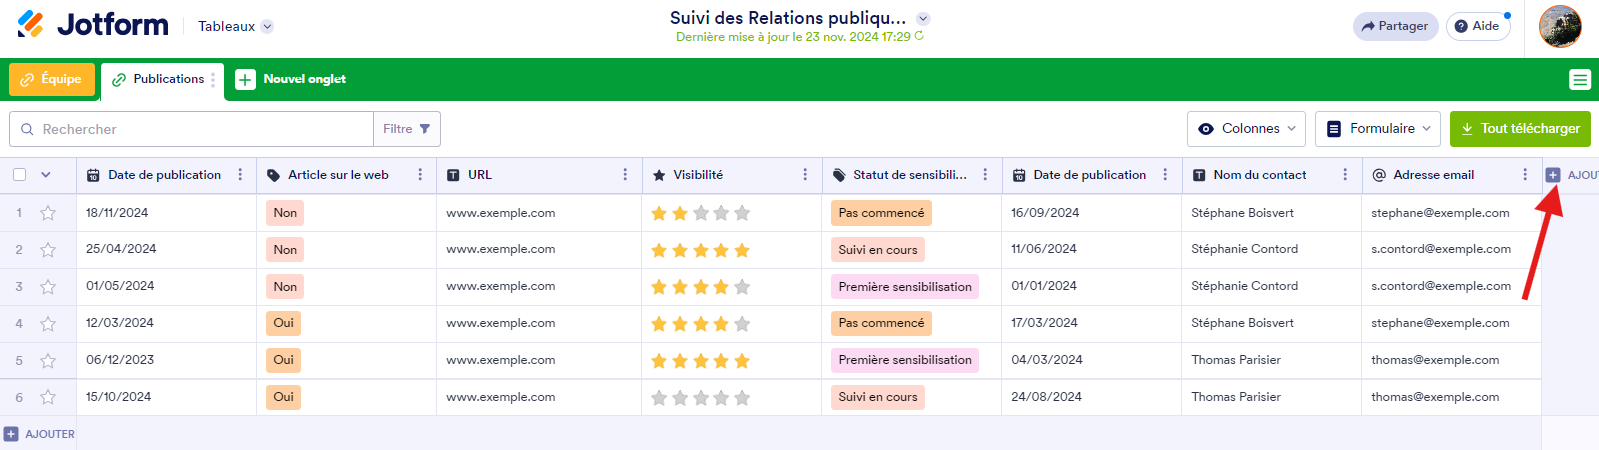
Task: Expand the Tableaux dropdown
Action: pos(267,27)
